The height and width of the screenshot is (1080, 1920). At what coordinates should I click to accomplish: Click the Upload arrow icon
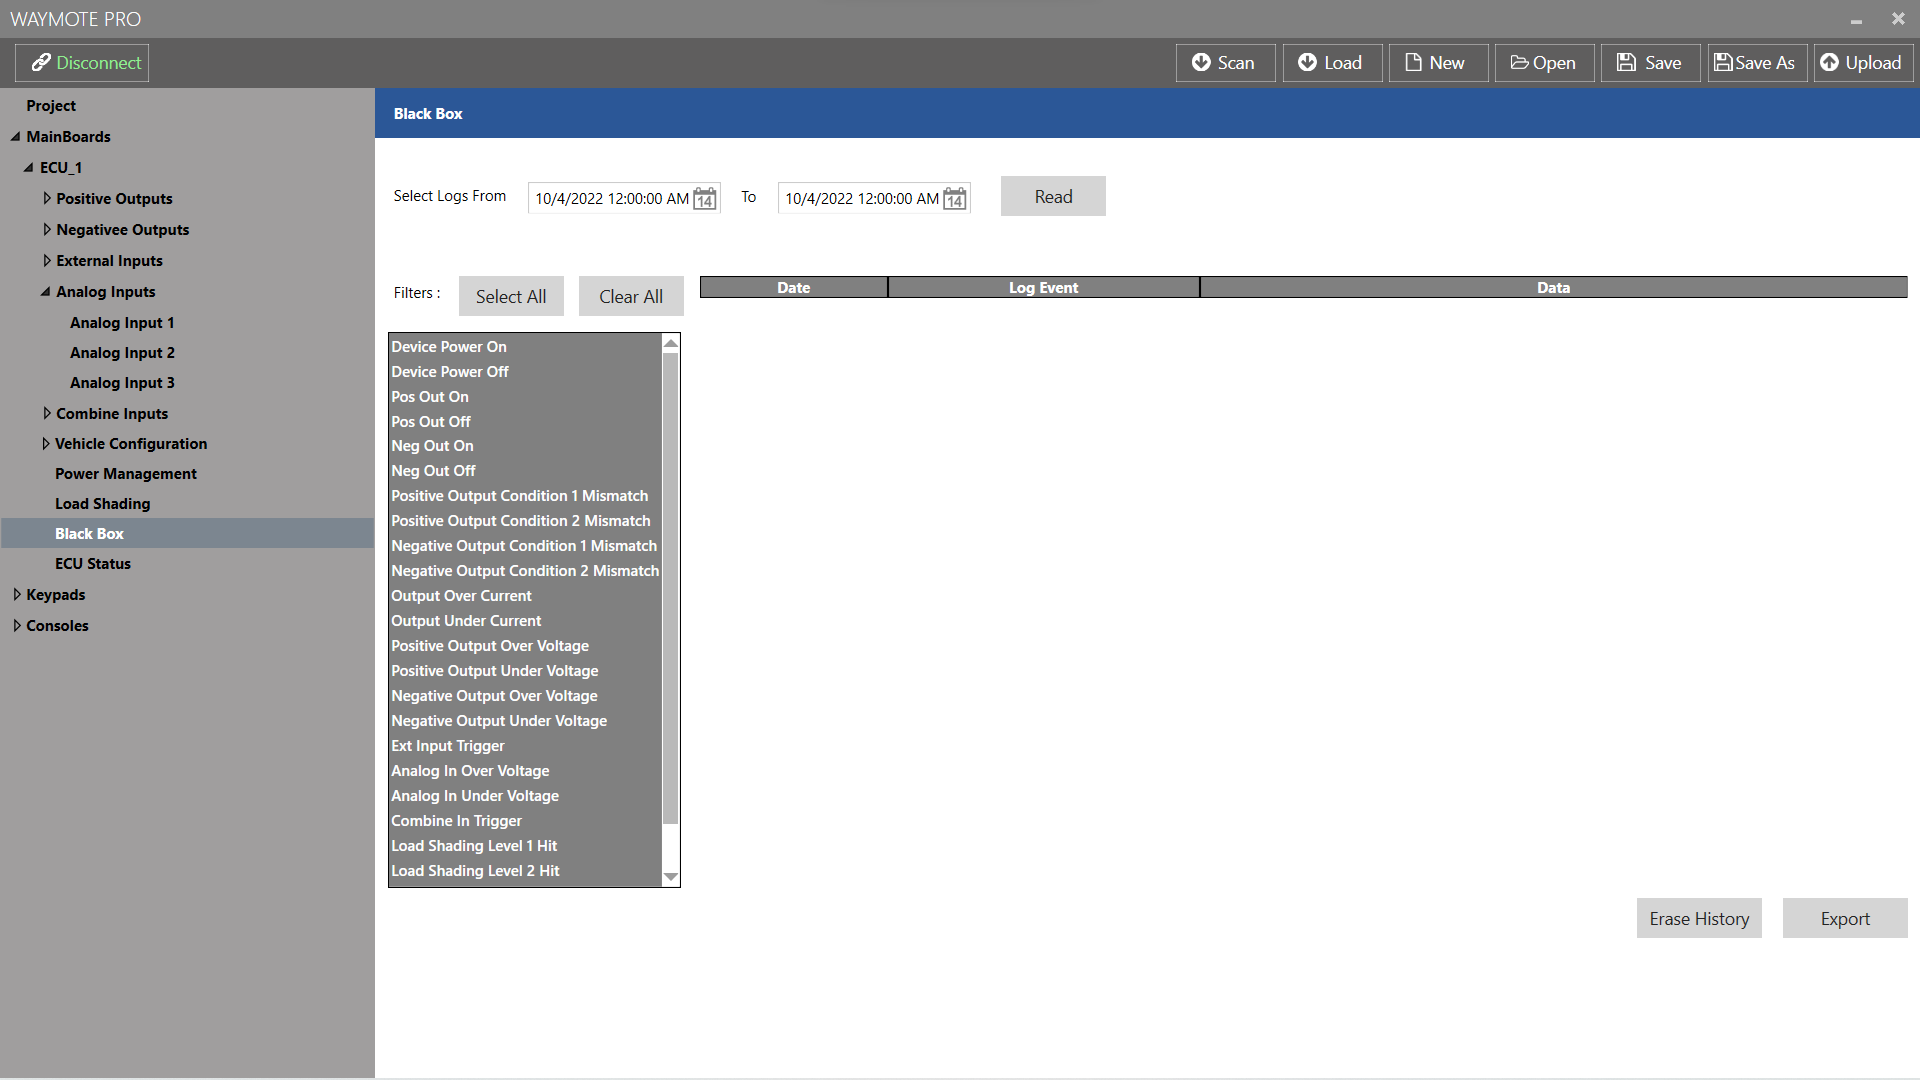click(x=1829, y=63)
